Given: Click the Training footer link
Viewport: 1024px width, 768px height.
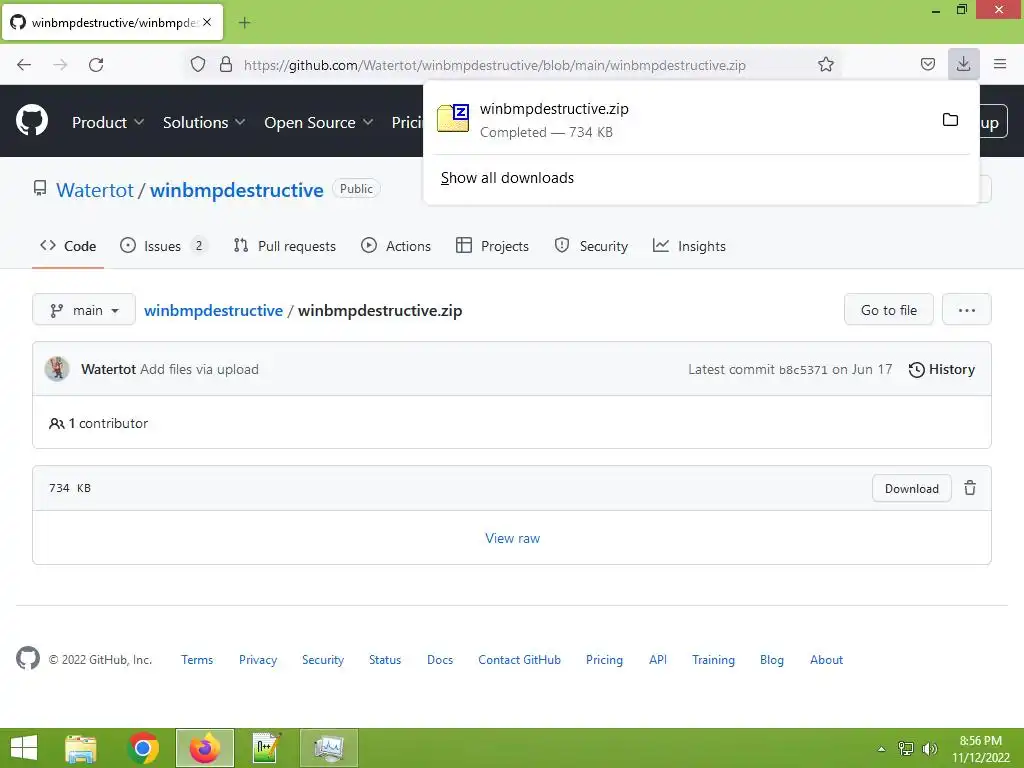Looking at the screenshot, I should click(x=713, y=660).
